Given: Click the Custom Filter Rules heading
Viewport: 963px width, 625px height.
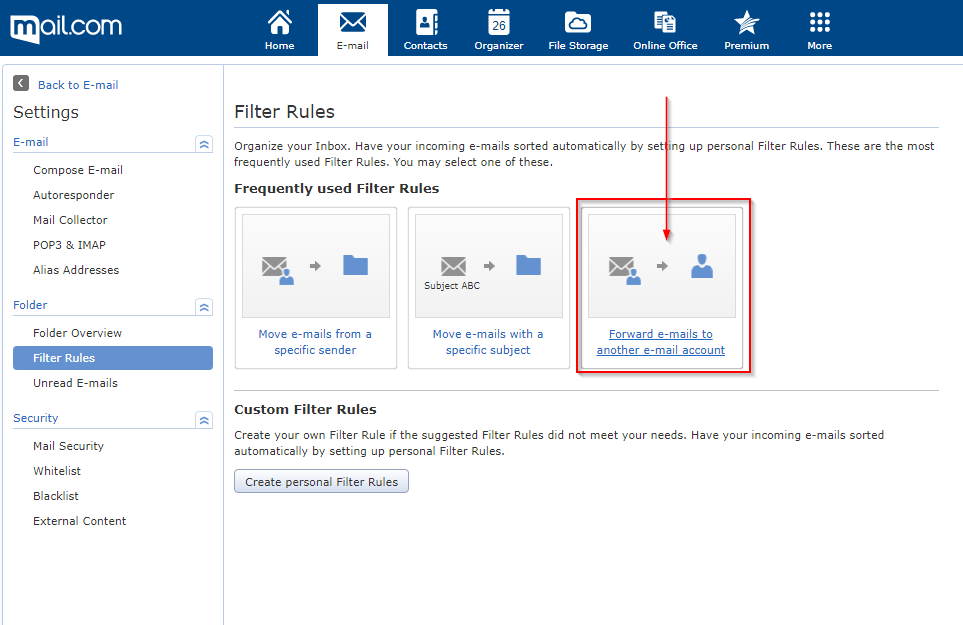Looking at the screenshot, I should [305, 410].
